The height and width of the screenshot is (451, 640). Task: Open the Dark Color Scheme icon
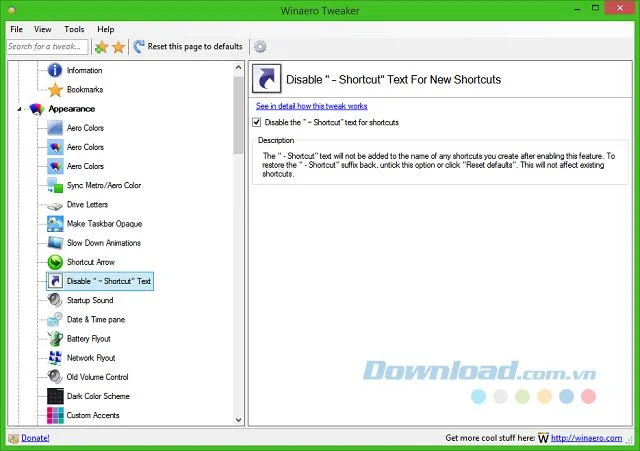coord(55,396)
